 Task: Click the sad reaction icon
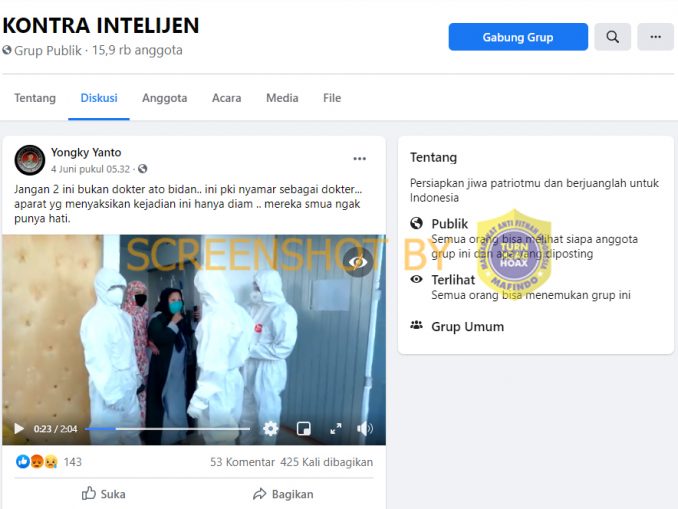coord(51,462)
